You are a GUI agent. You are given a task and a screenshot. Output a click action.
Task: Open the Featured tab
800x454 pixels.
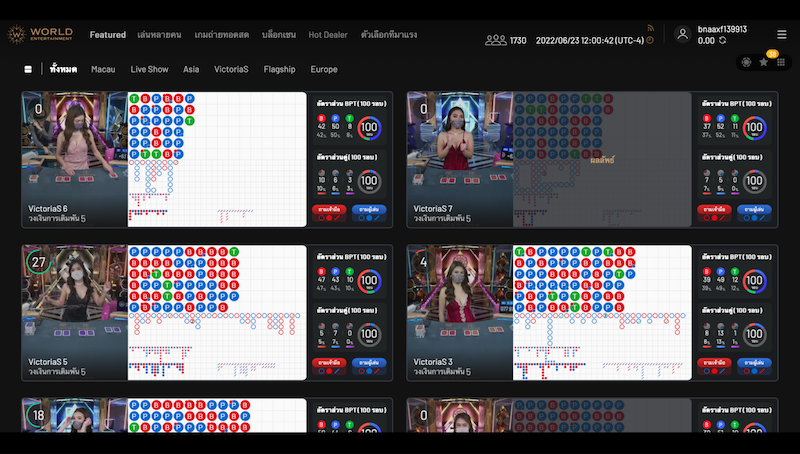(x=108, y=35)
